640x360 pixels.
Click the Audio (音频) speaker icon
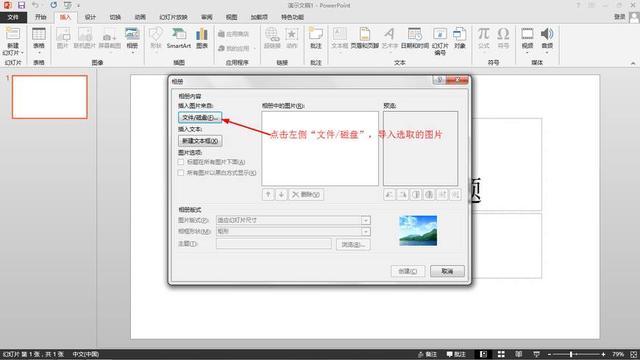547,39
